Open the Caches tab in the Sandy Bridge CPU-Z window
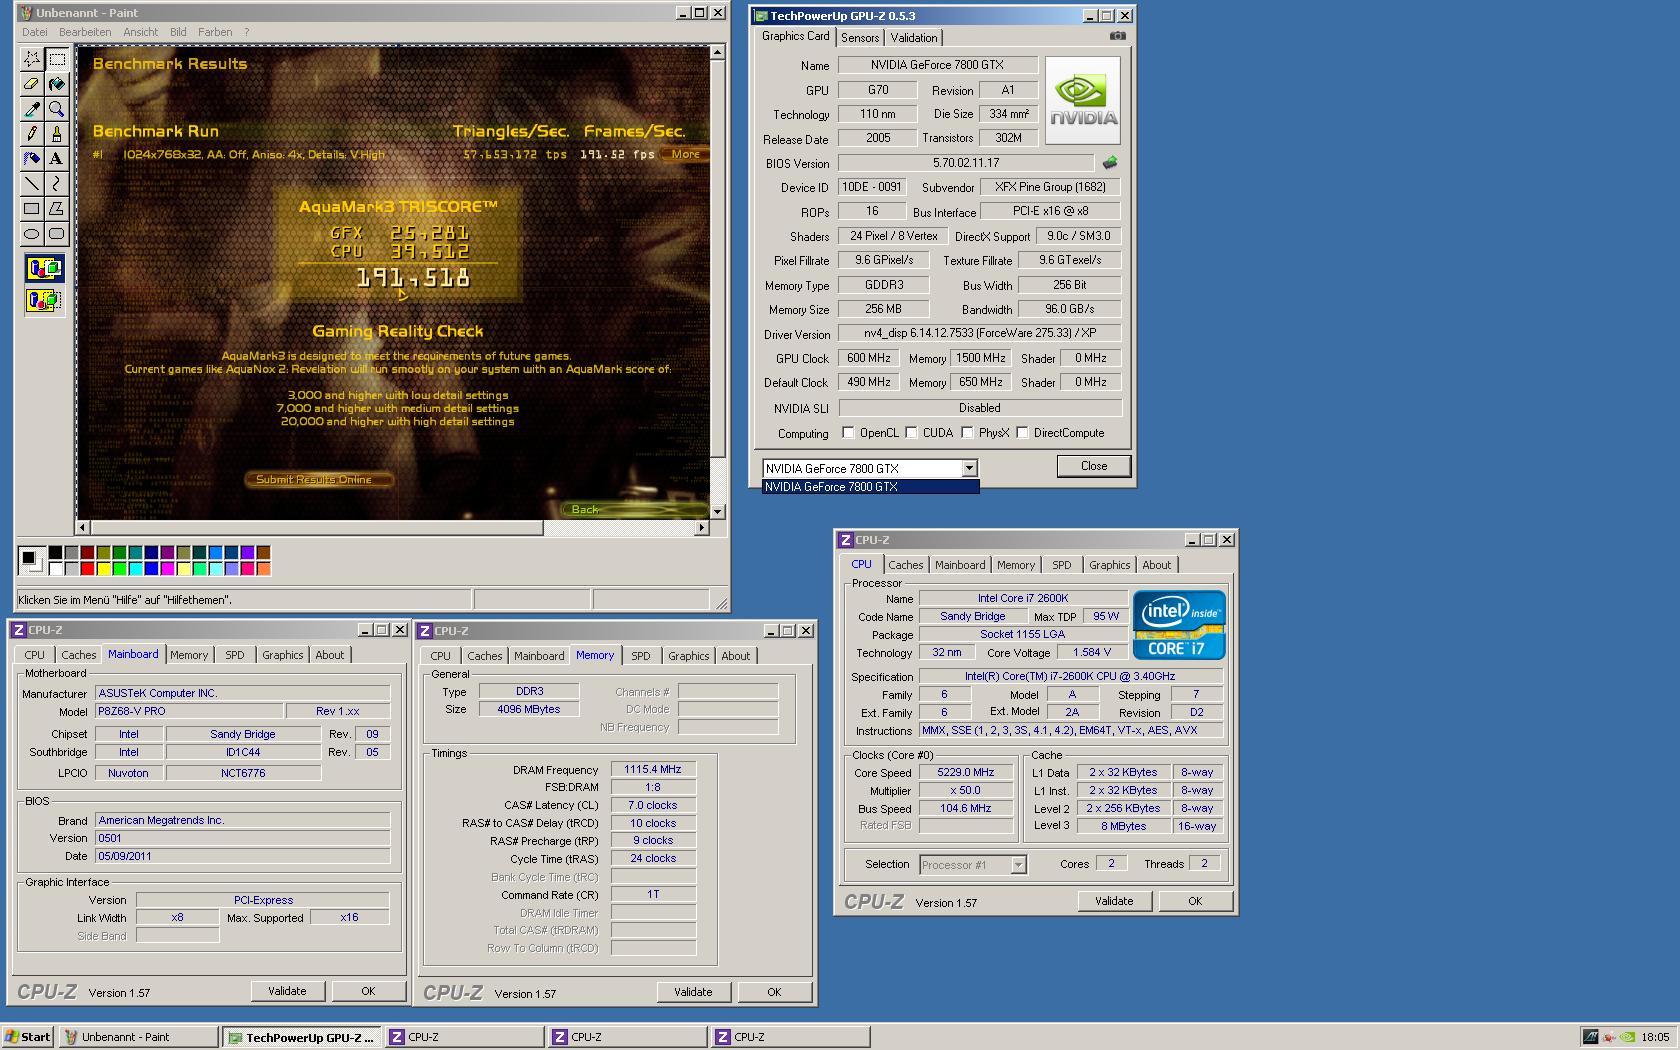 coord(906,565)
